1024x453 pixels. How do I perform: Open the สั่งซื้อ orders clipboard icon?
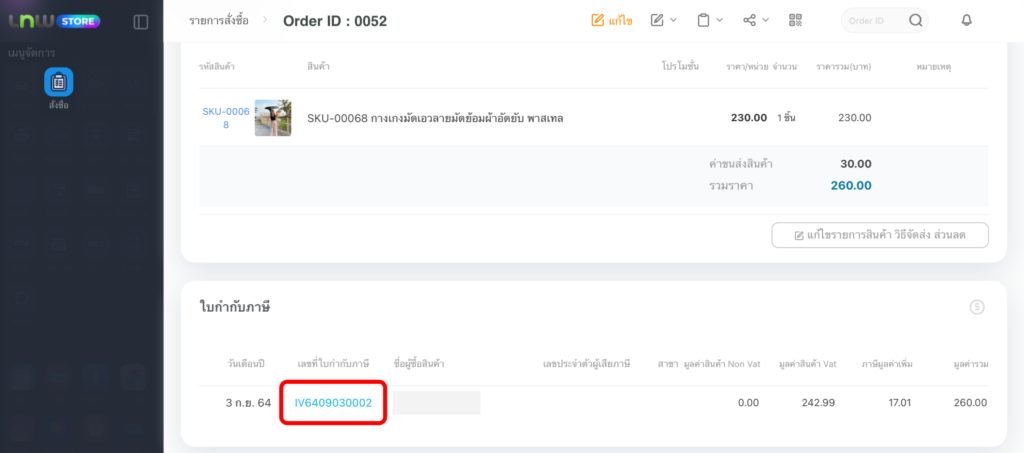coord(59,82)
